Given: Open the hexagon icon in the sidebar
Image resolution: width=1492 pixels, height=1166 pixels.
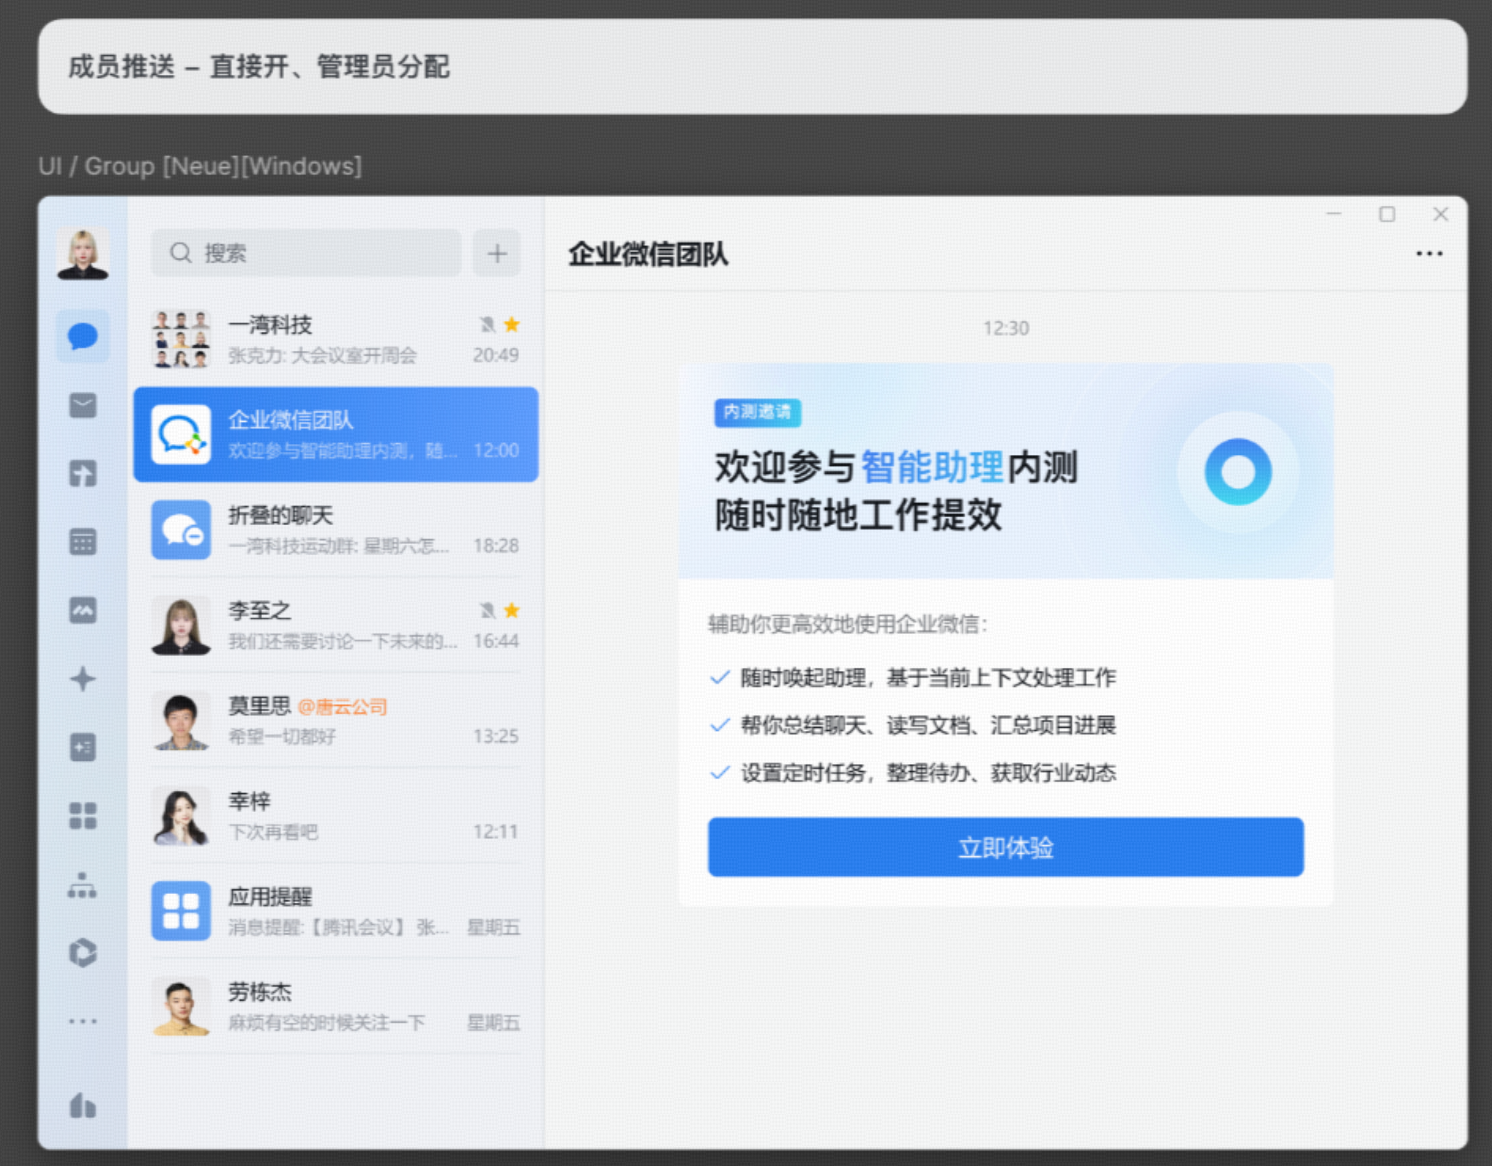Looking at the screenshot, I should [x=83, y=953].
